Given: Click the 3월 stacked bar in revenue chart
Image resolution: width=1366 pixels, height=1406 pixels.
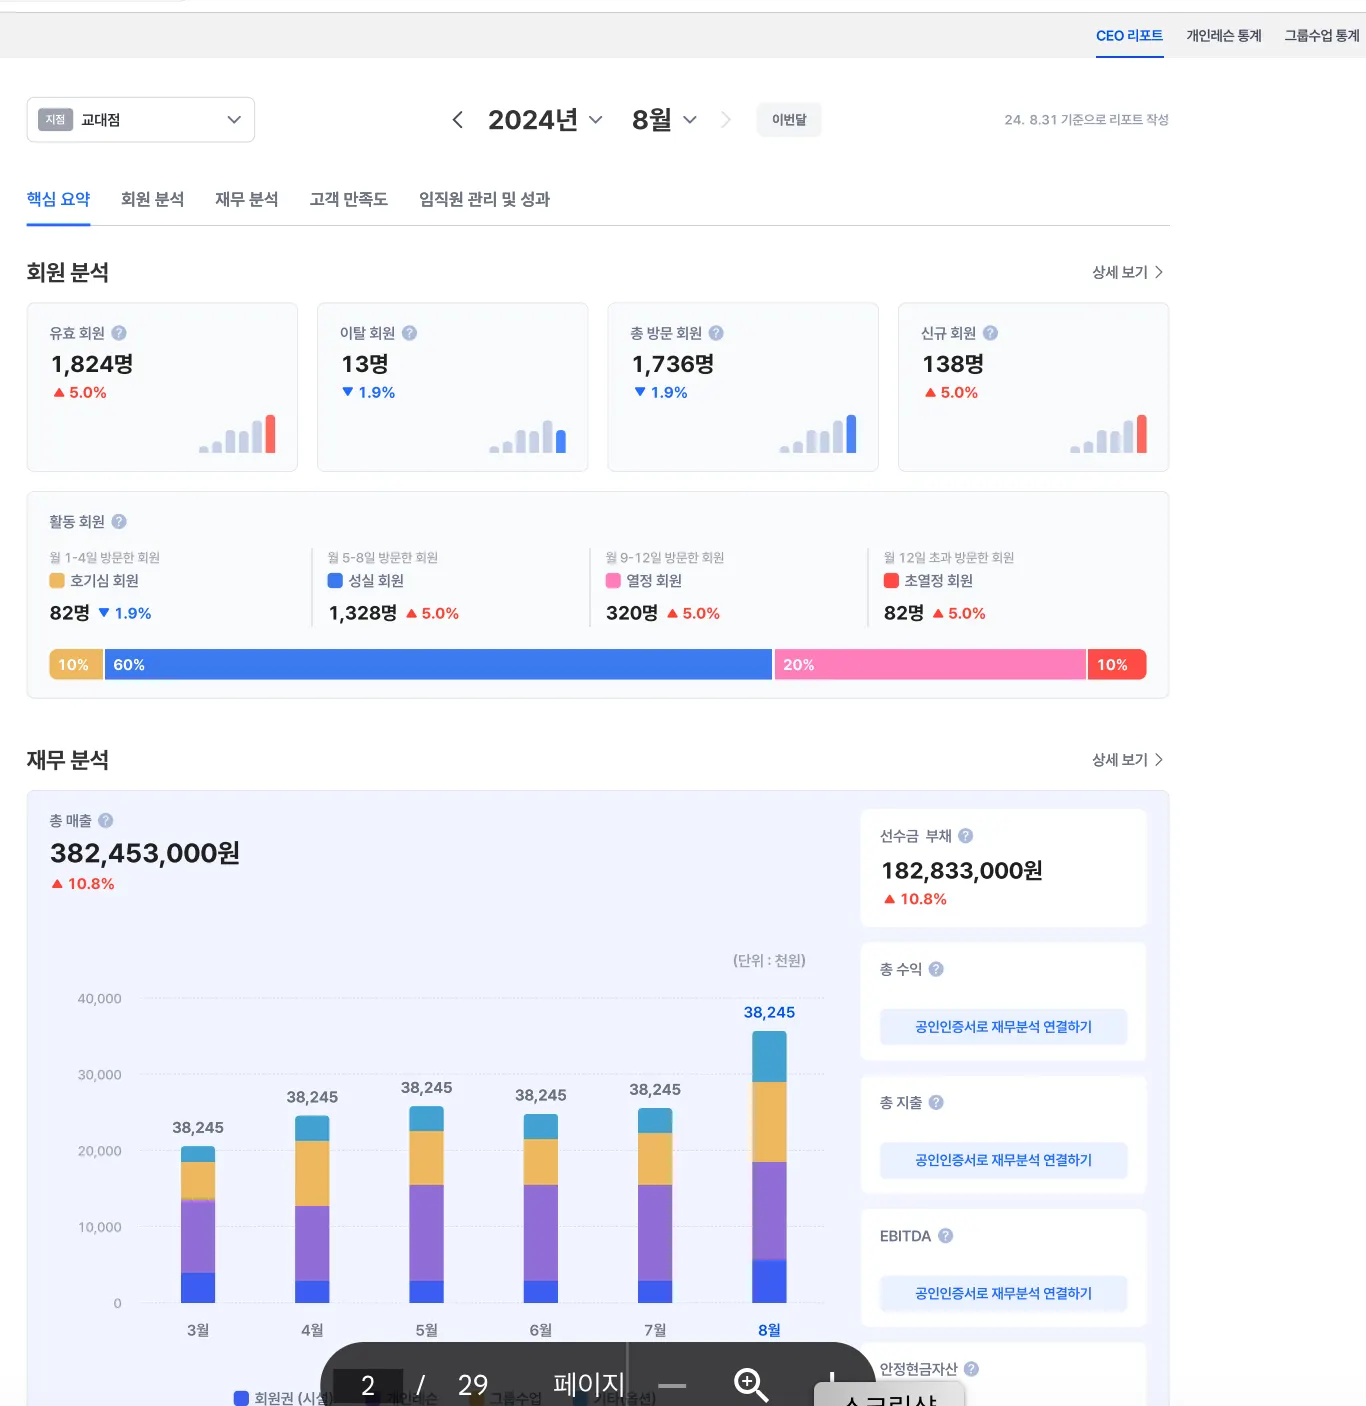Looking at the screenshot, I should (198, 1225).
